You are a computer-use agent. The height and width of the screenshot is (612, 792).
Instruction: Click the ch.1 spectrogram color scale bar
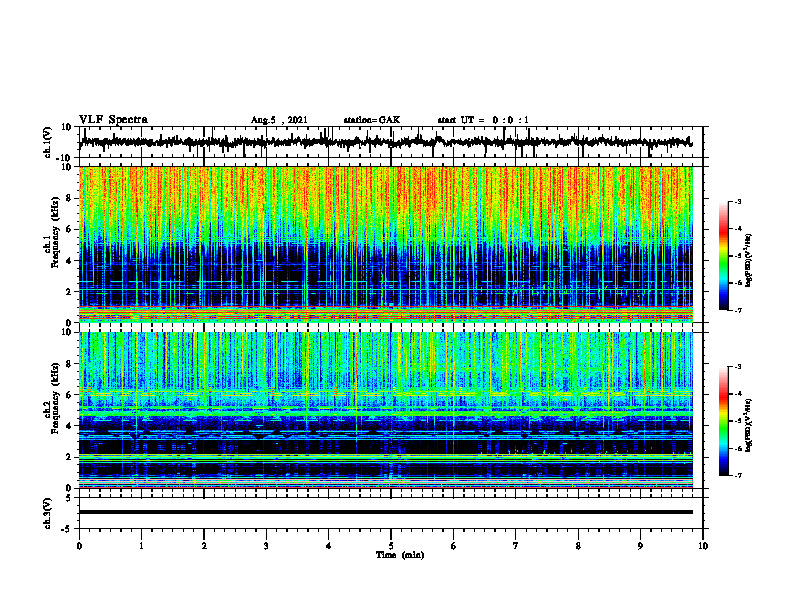724,256
